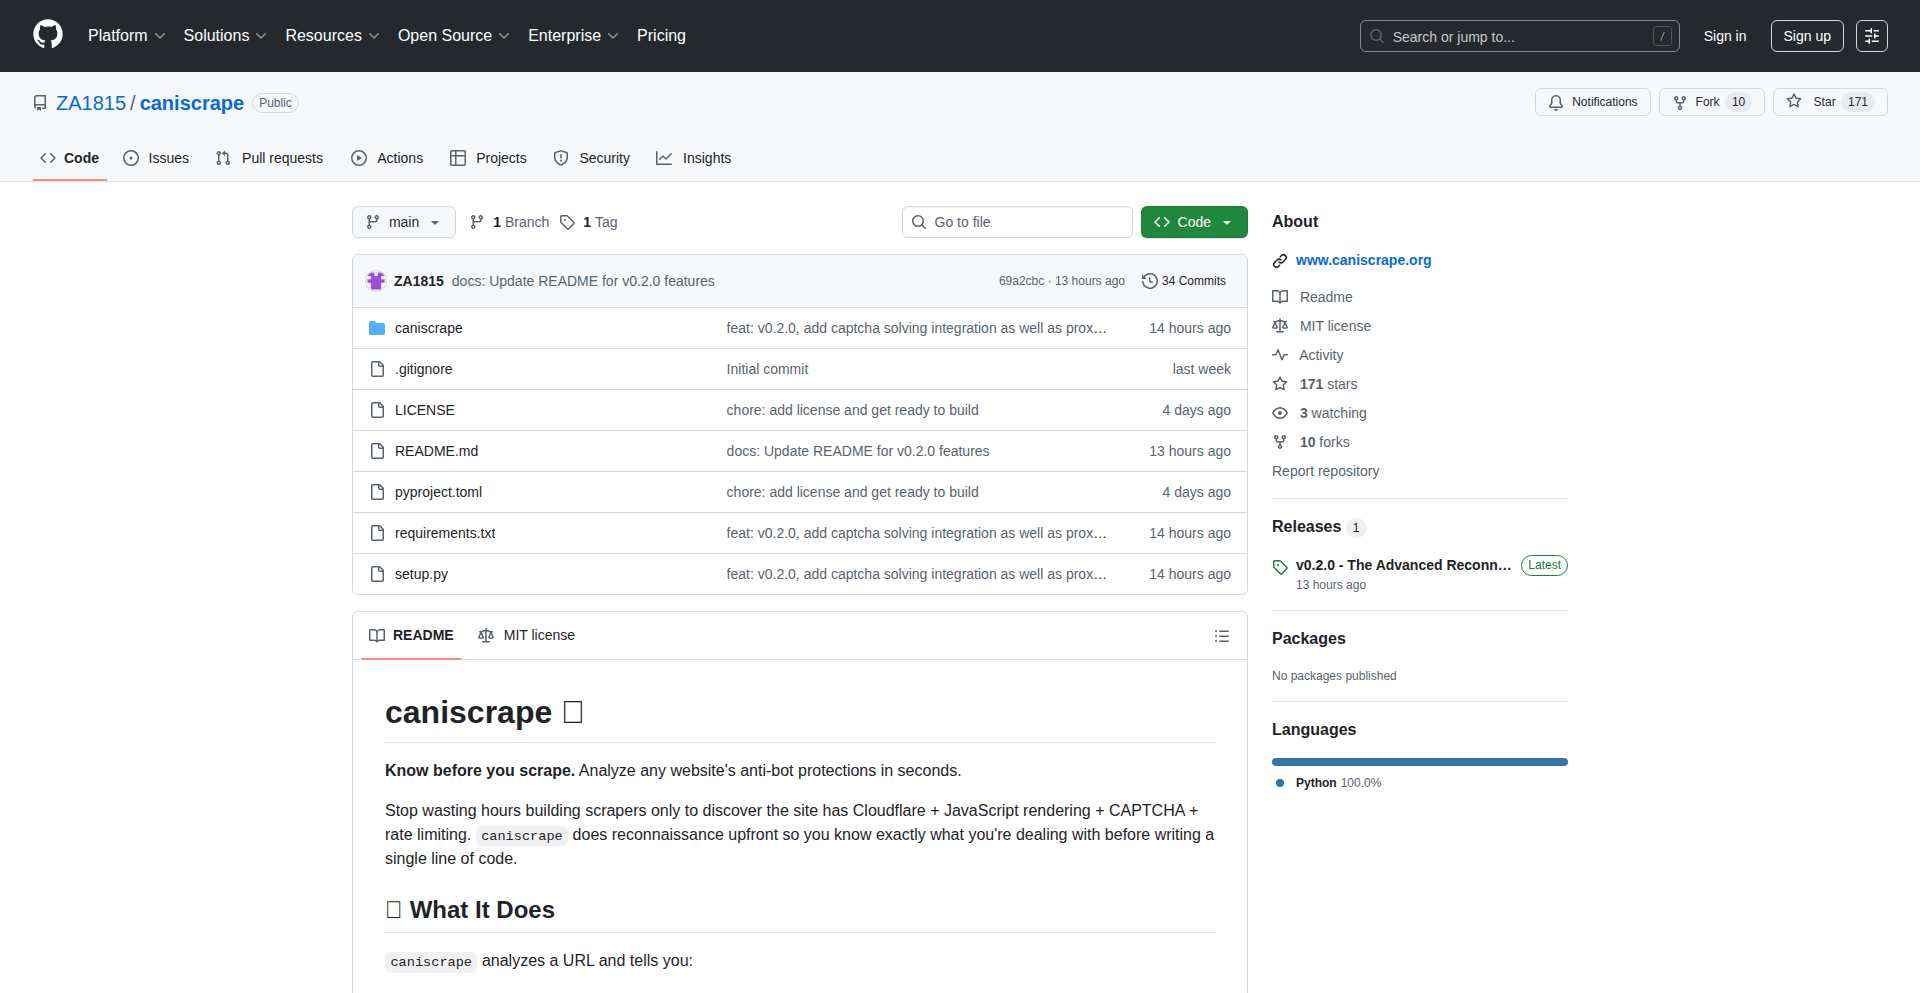Open the caniscrape folder
1920x993 pixels.
pos(428,328)
